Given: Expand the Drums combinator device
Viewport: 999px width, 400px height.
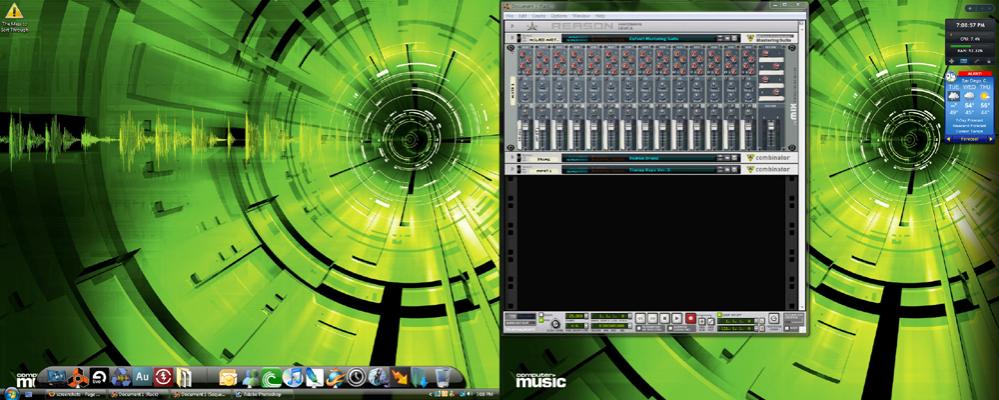Looking at the screenshot, I should click(x=512, y=158).
